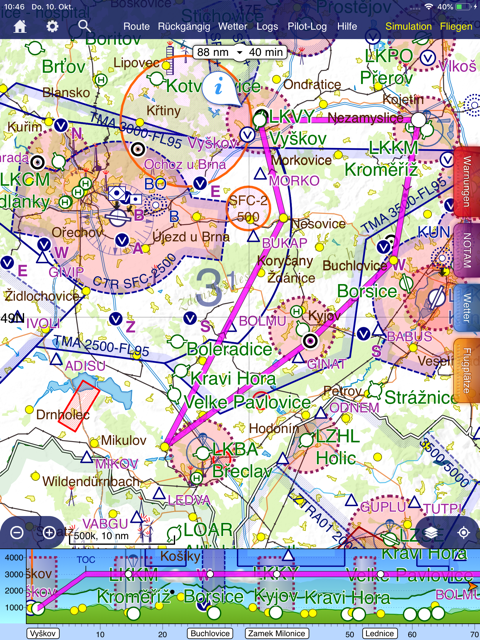Tap the blue info bubble marker
The height and width of the screenshot is (640, 480).
pyautogui.click(x=220, y=89)
